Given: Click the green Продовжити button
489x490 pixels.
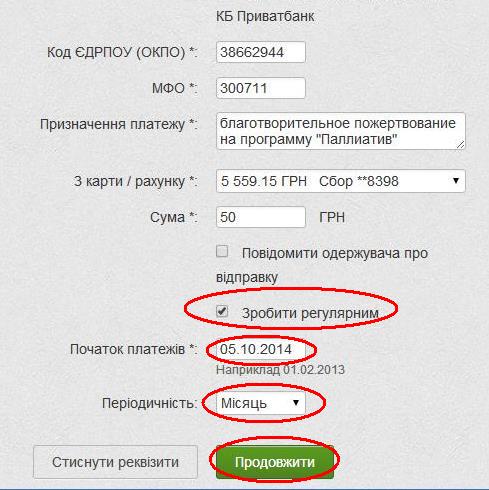Looking at the screenshot, I should (x=275, y=462).
